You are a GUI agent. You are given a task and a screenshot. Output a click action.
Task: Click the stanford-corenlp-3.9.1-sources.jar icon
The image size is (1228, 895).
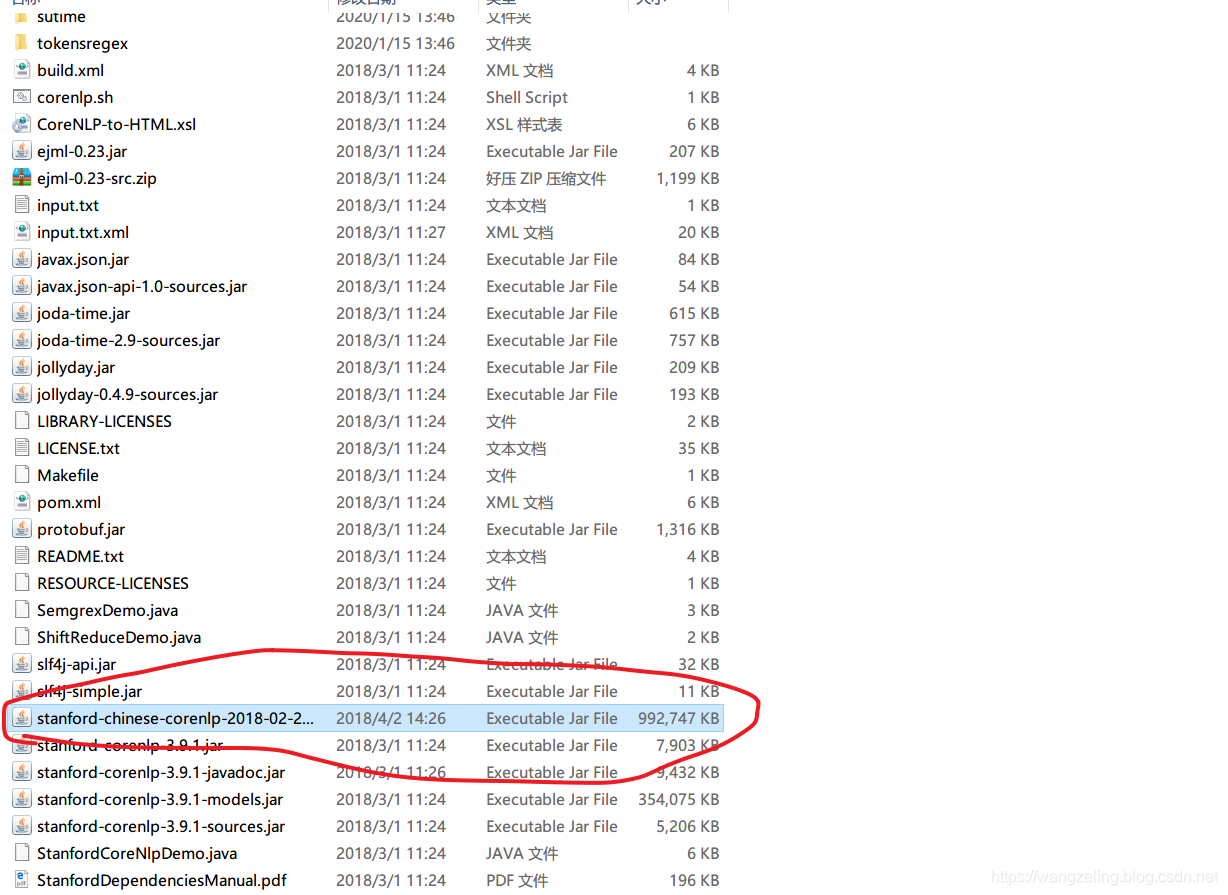click(21, 826)
